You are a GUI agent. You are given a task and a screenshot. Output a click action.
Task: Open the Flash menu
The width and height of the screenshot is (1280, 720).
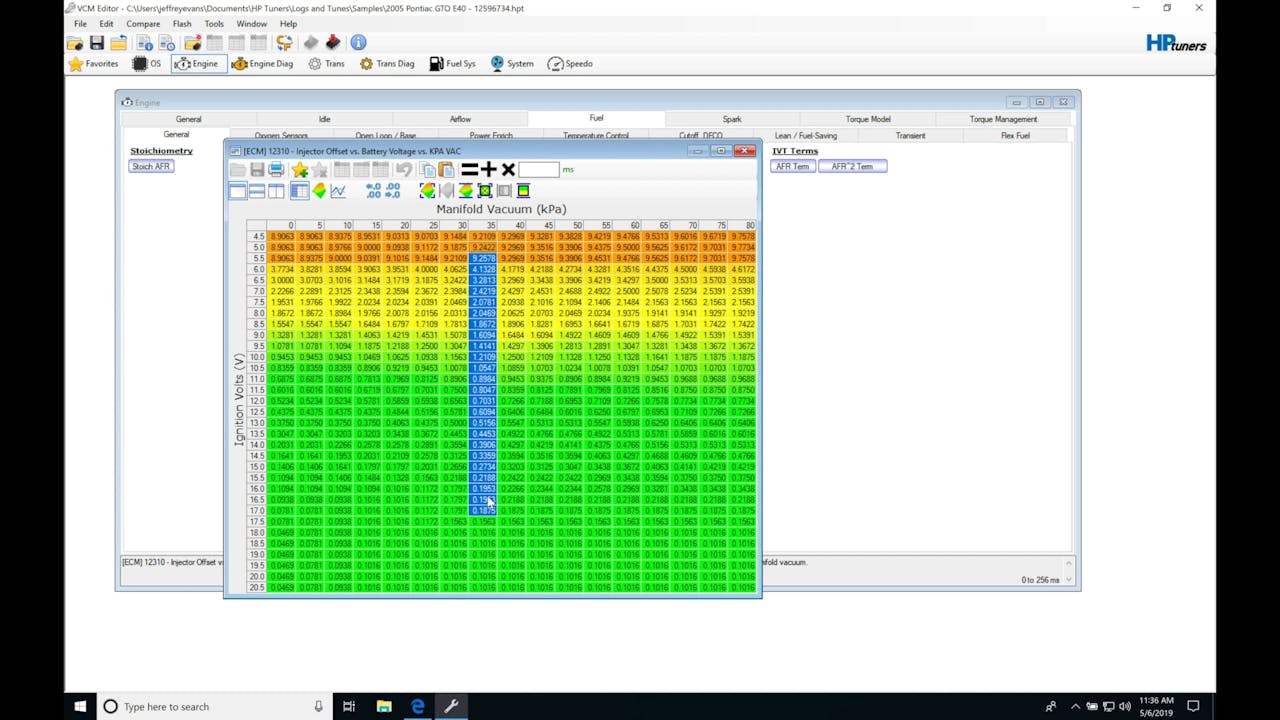pos(181,24)
